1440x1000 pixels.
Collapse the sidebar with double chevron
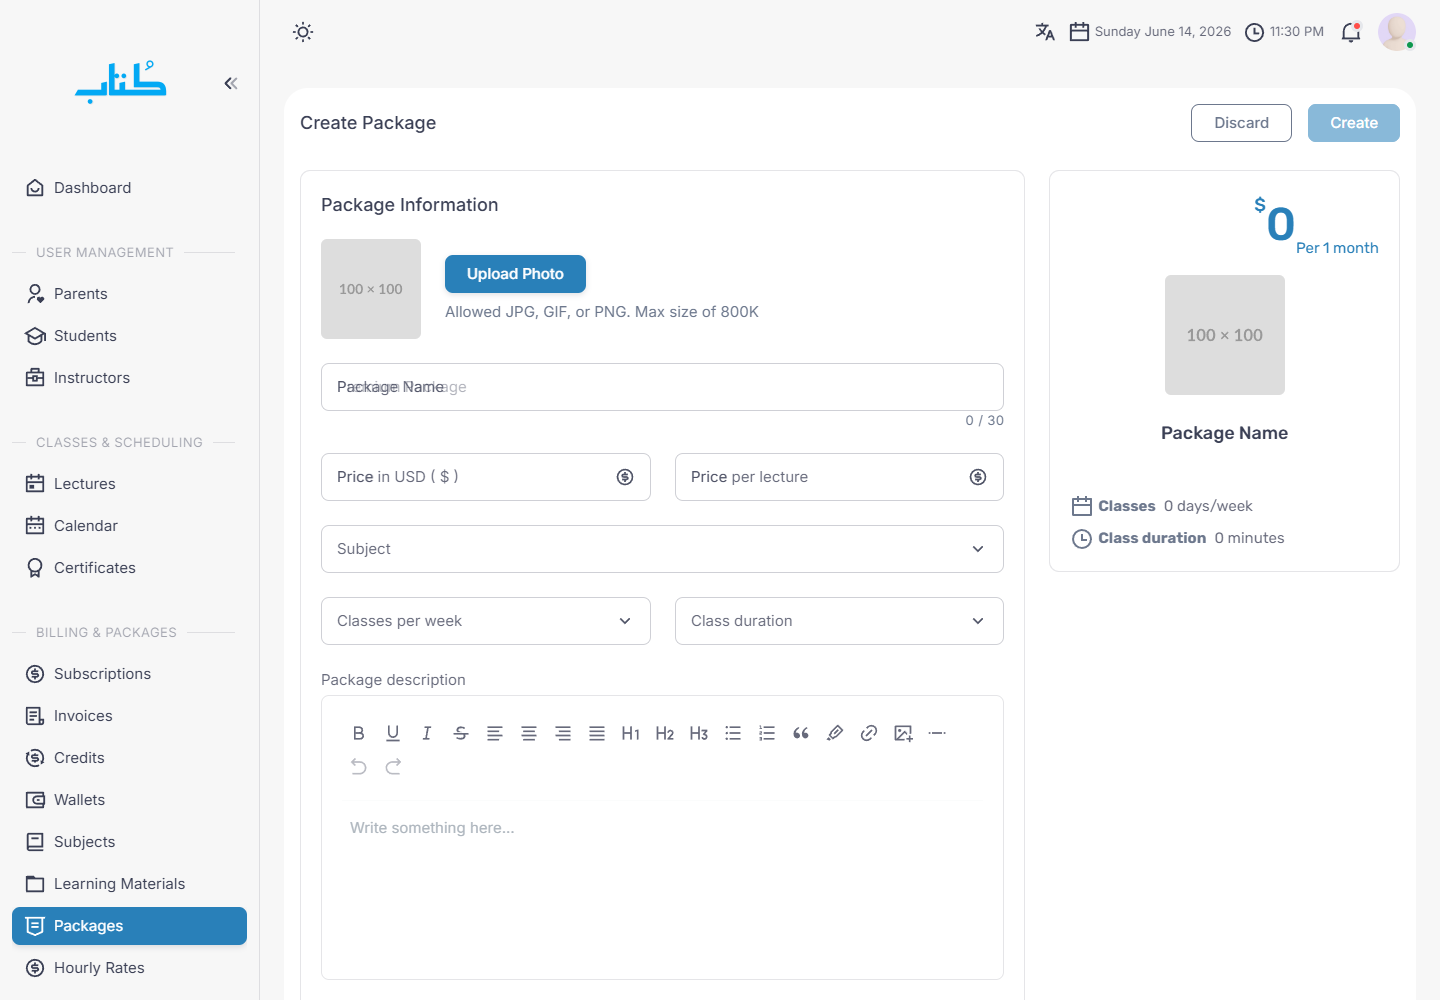click(231, 83)
